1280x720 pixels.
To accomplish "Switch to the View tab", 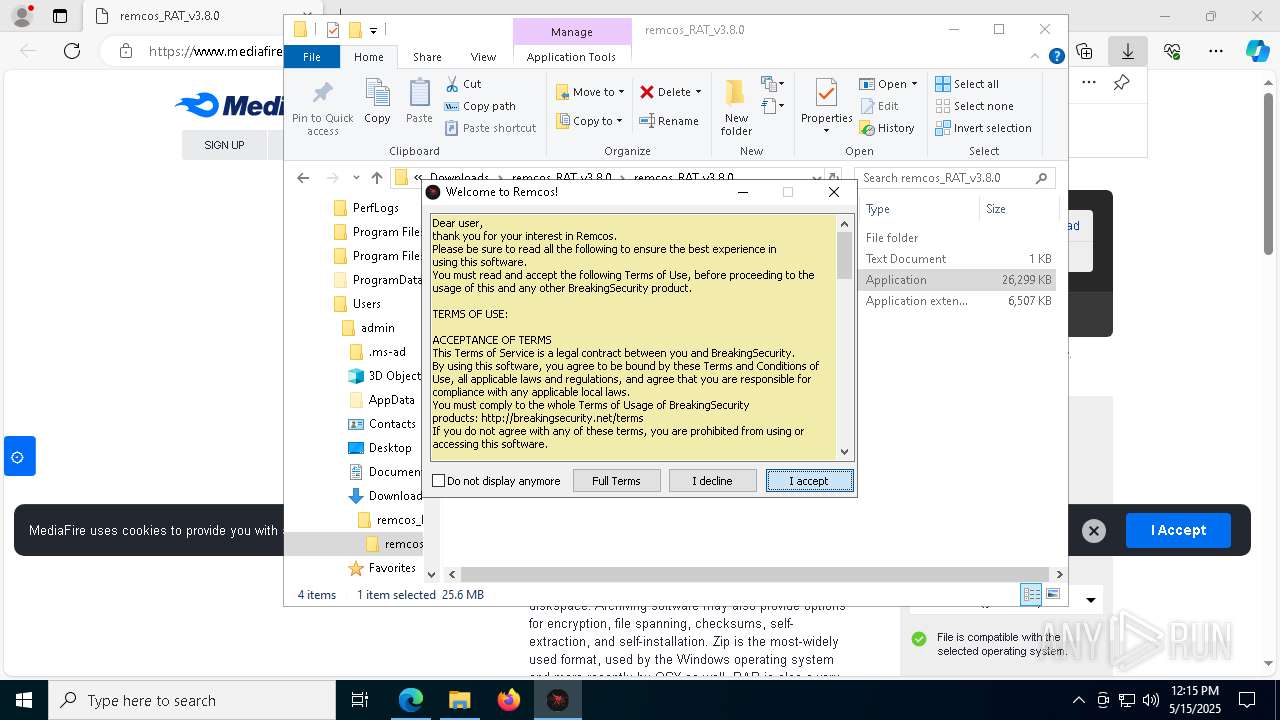I will click(x=483, y=57).
